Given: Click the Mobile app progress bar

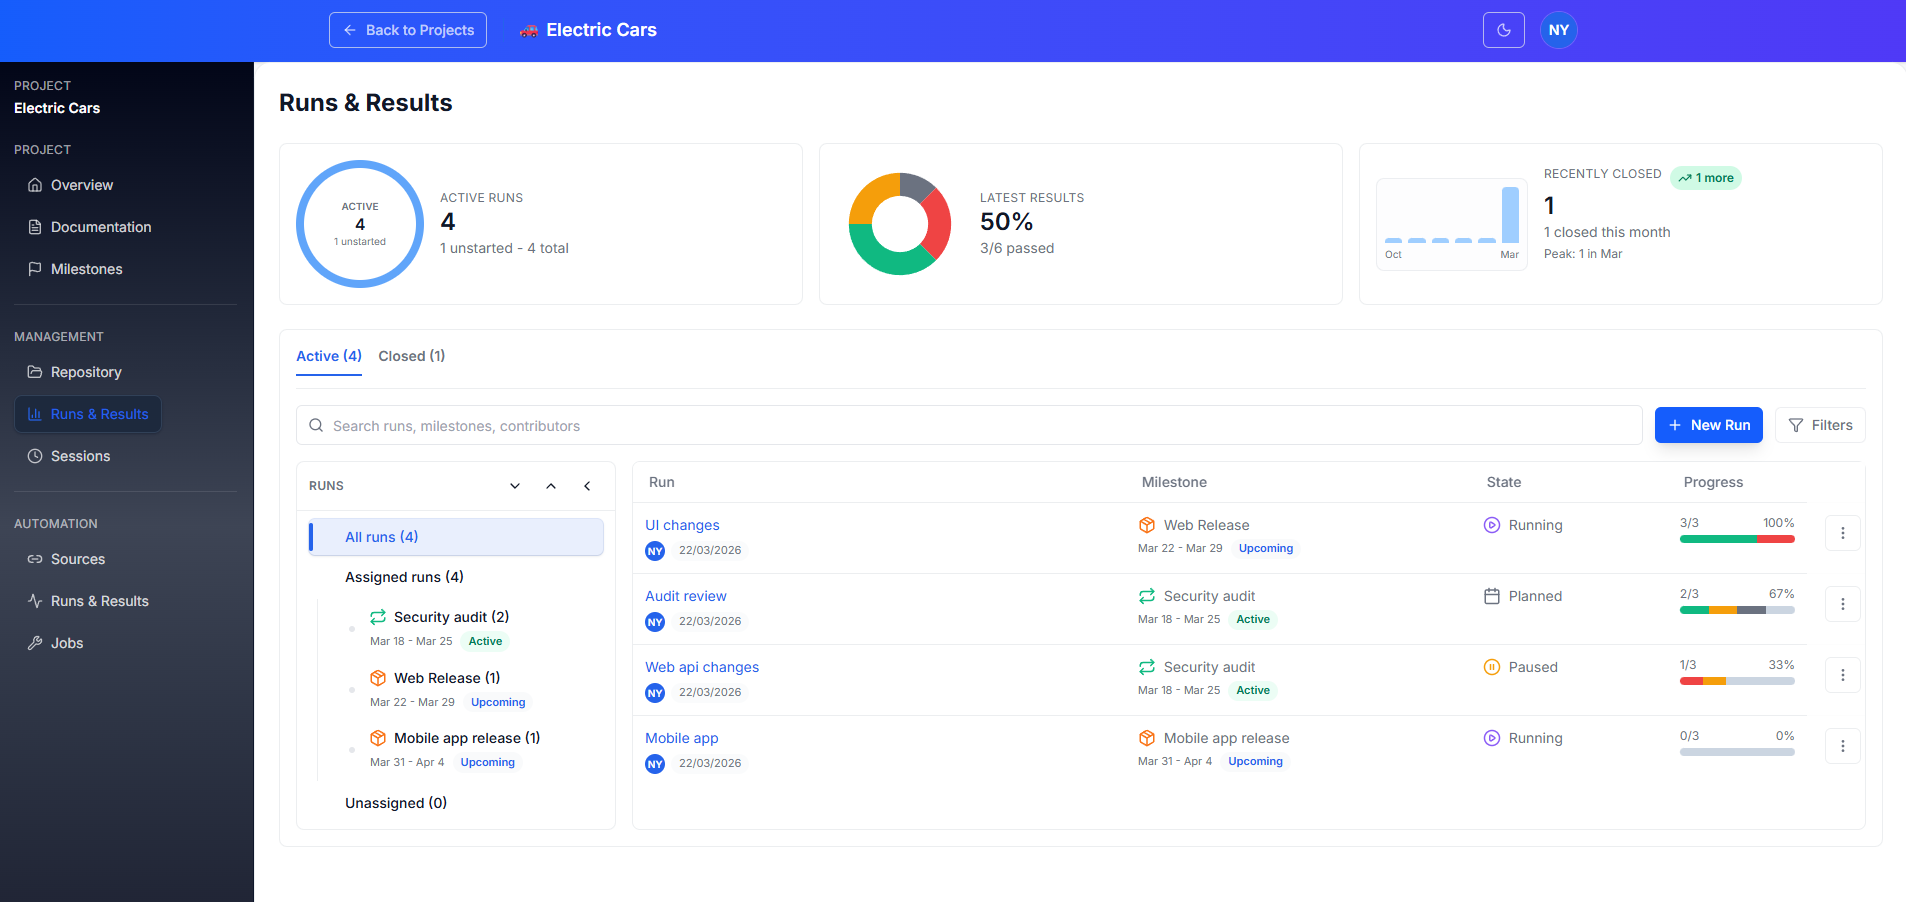Looking at the screenshot, I should (x=1737, y=752).
